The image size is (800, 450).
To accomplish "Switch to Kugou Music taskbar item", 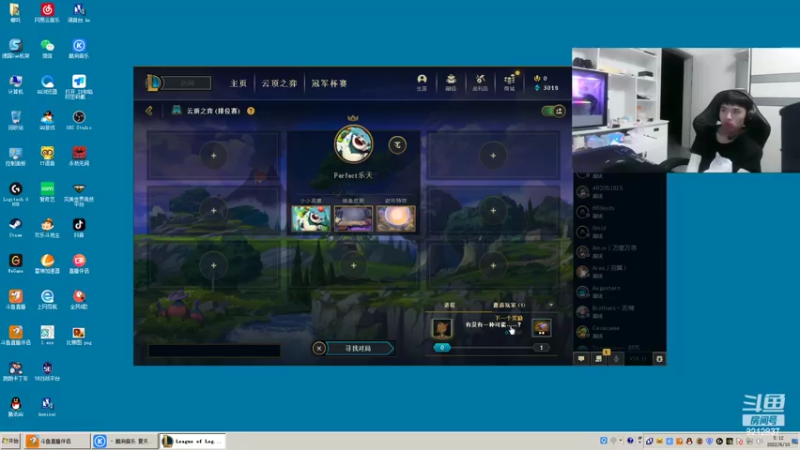I will [x=124, y=441].
